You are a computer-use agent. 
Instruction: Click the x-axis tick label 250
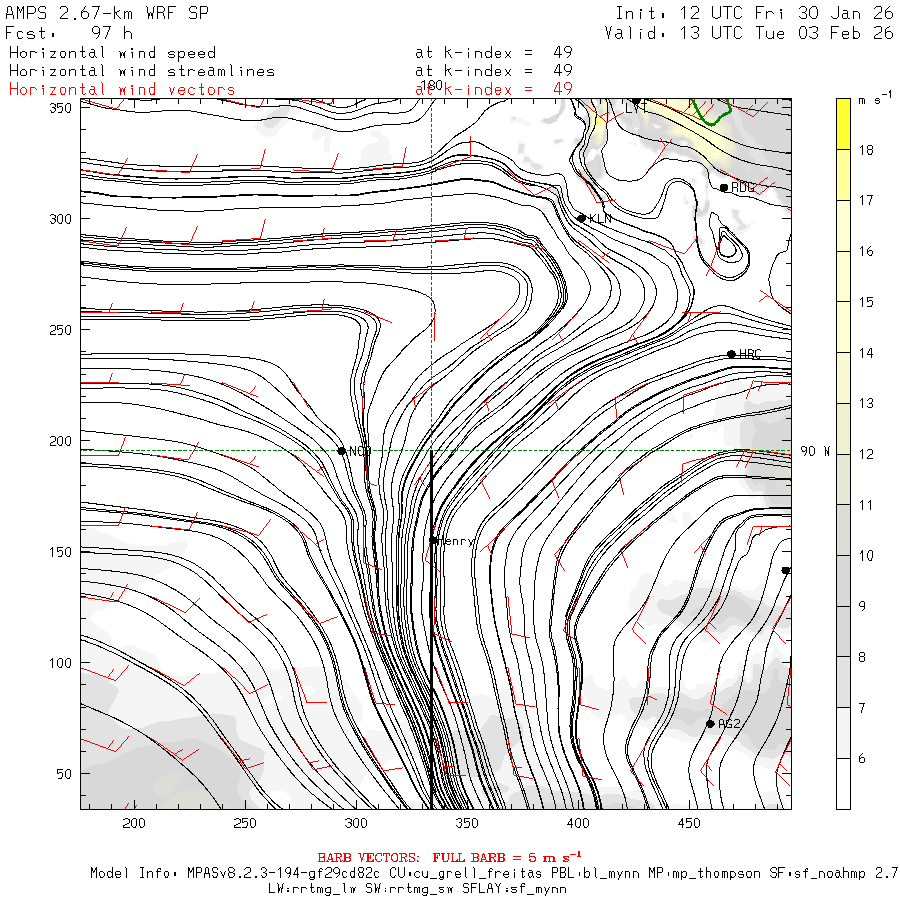point(245,823)
